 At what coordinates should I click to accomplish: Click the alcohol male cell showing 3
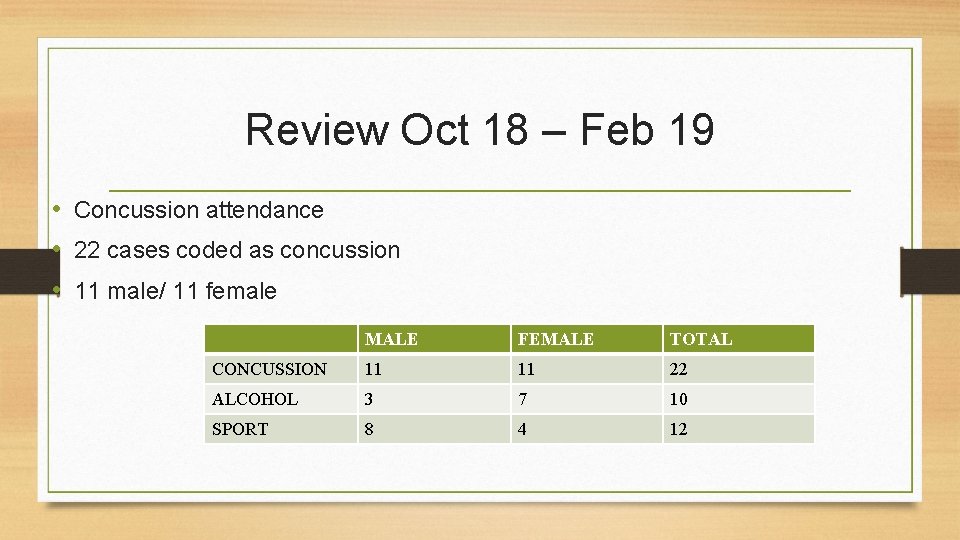(x=433, y=399)
